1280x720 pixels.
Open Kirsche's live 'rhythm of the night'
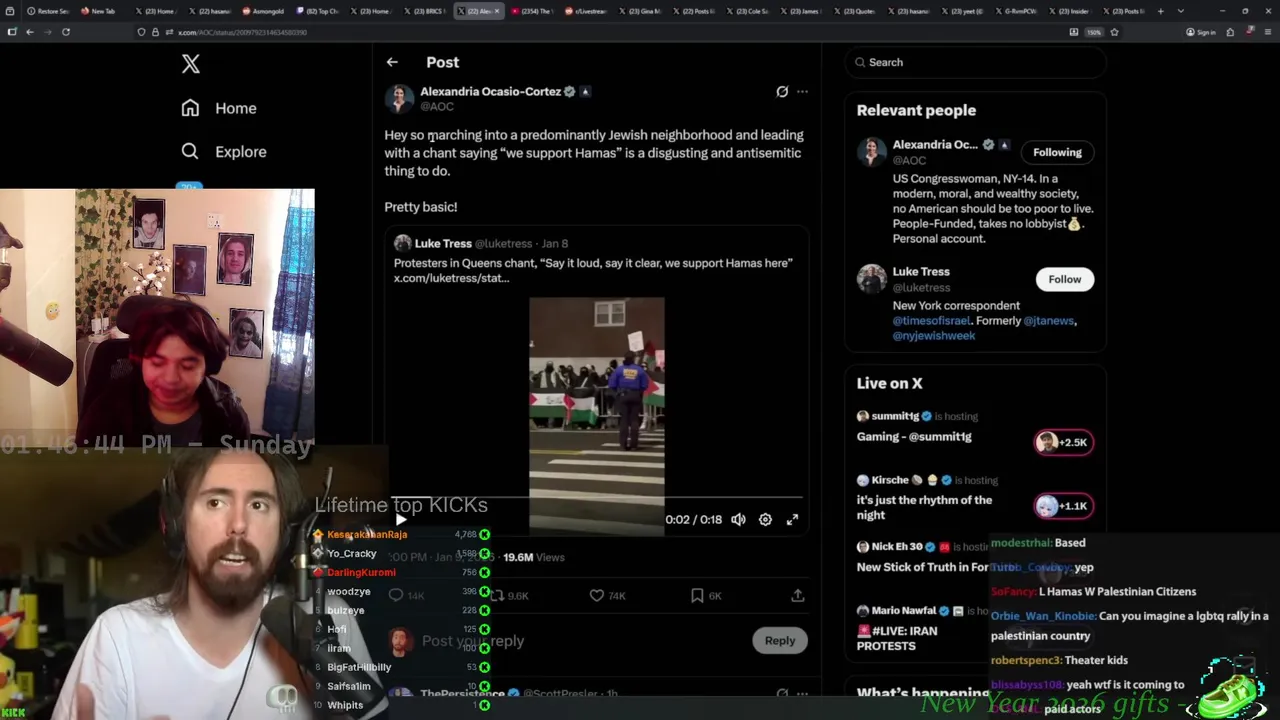(924, 507)
